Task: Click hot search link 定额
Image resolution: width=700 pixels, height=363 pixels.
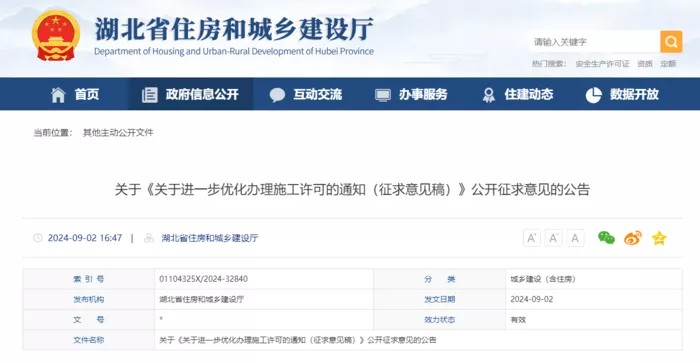Action: [x=668, y=64]
